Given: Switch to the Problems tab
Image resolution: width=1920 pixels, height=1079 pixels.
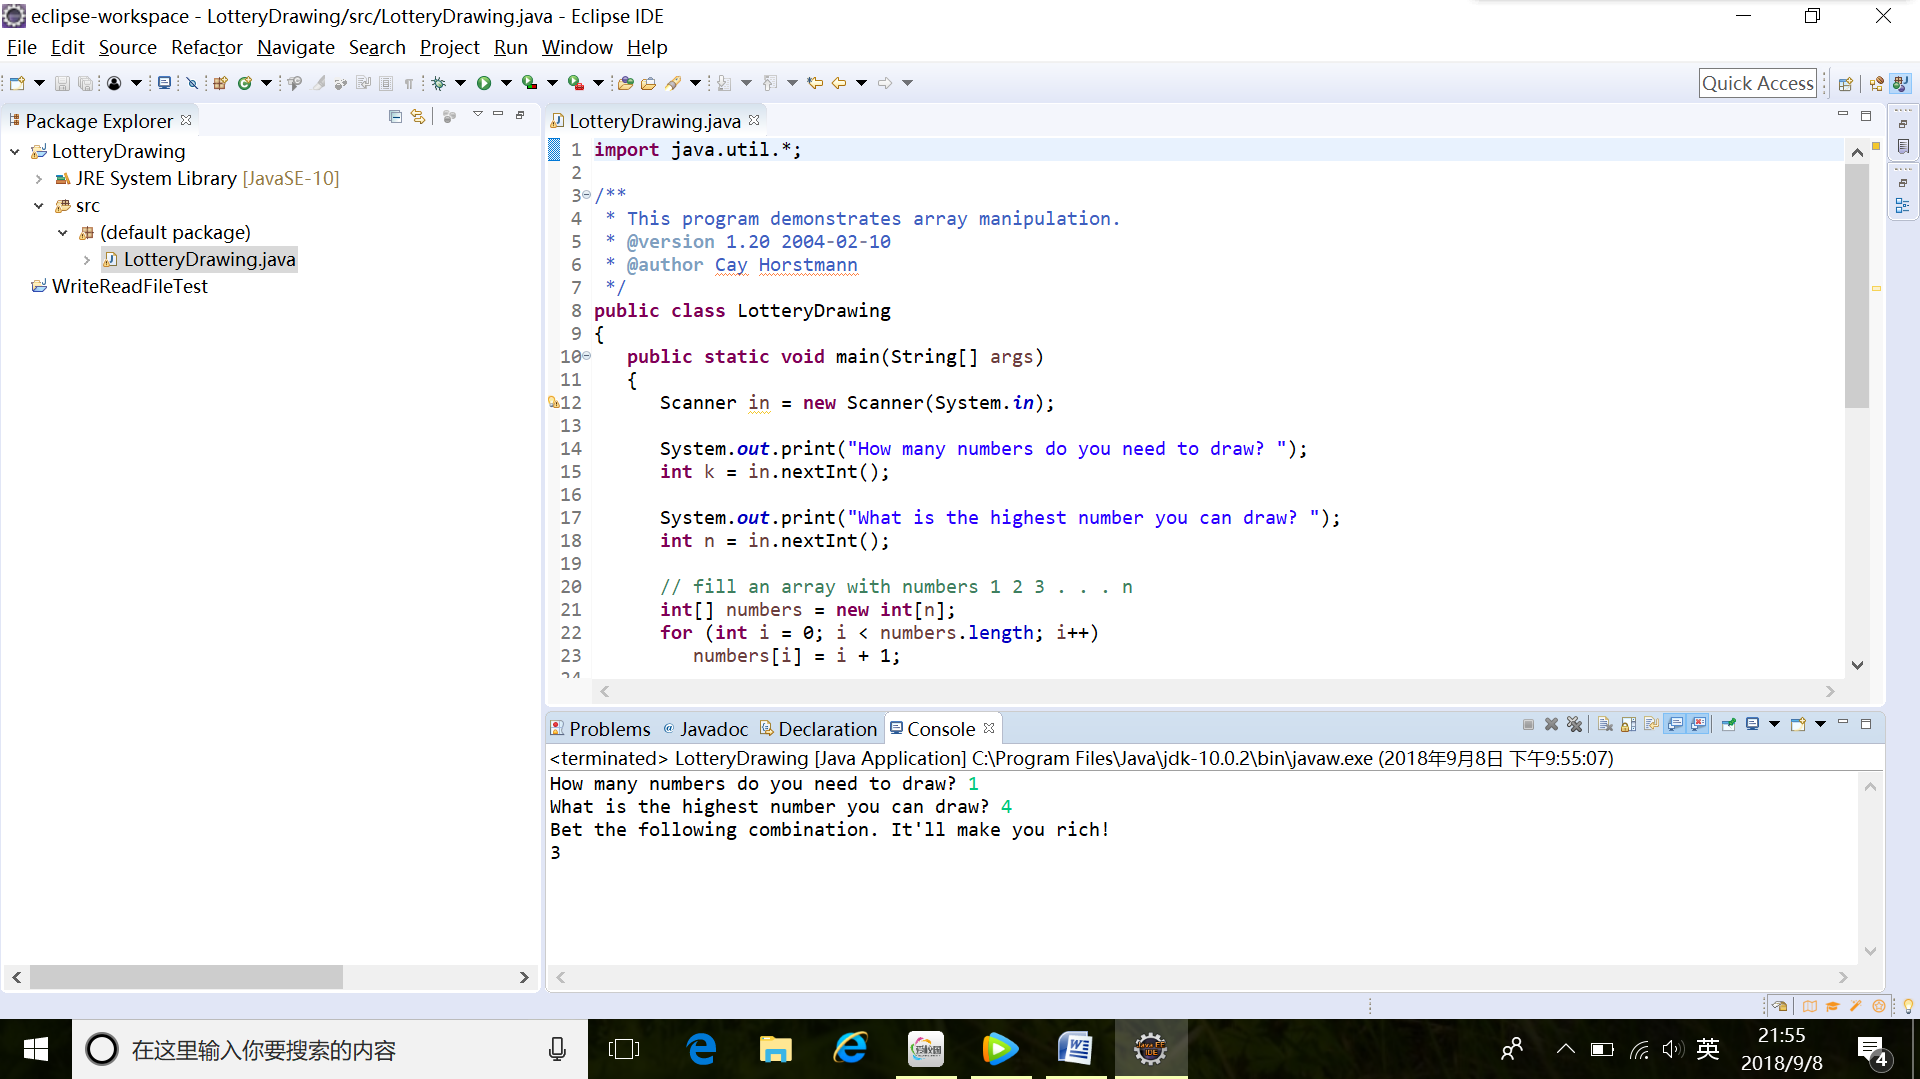Looking at the screenshot, I should click(600, 729).
